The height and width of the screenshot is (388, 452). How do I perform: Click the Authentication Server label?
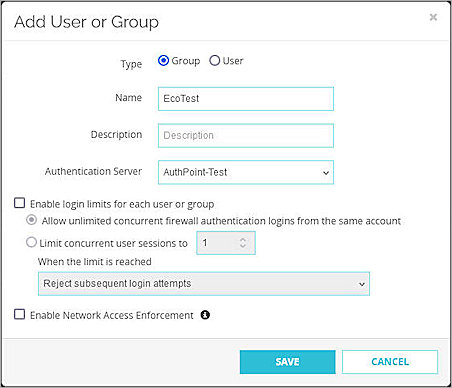(x=93, y=171)
